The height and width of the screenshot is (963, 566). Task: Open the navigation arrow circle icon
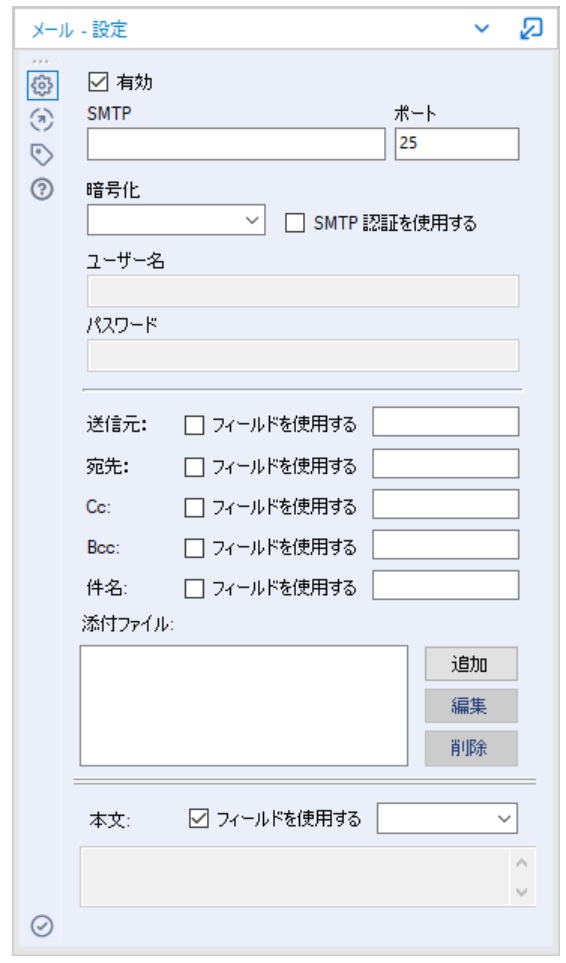[x=42, y=120]
